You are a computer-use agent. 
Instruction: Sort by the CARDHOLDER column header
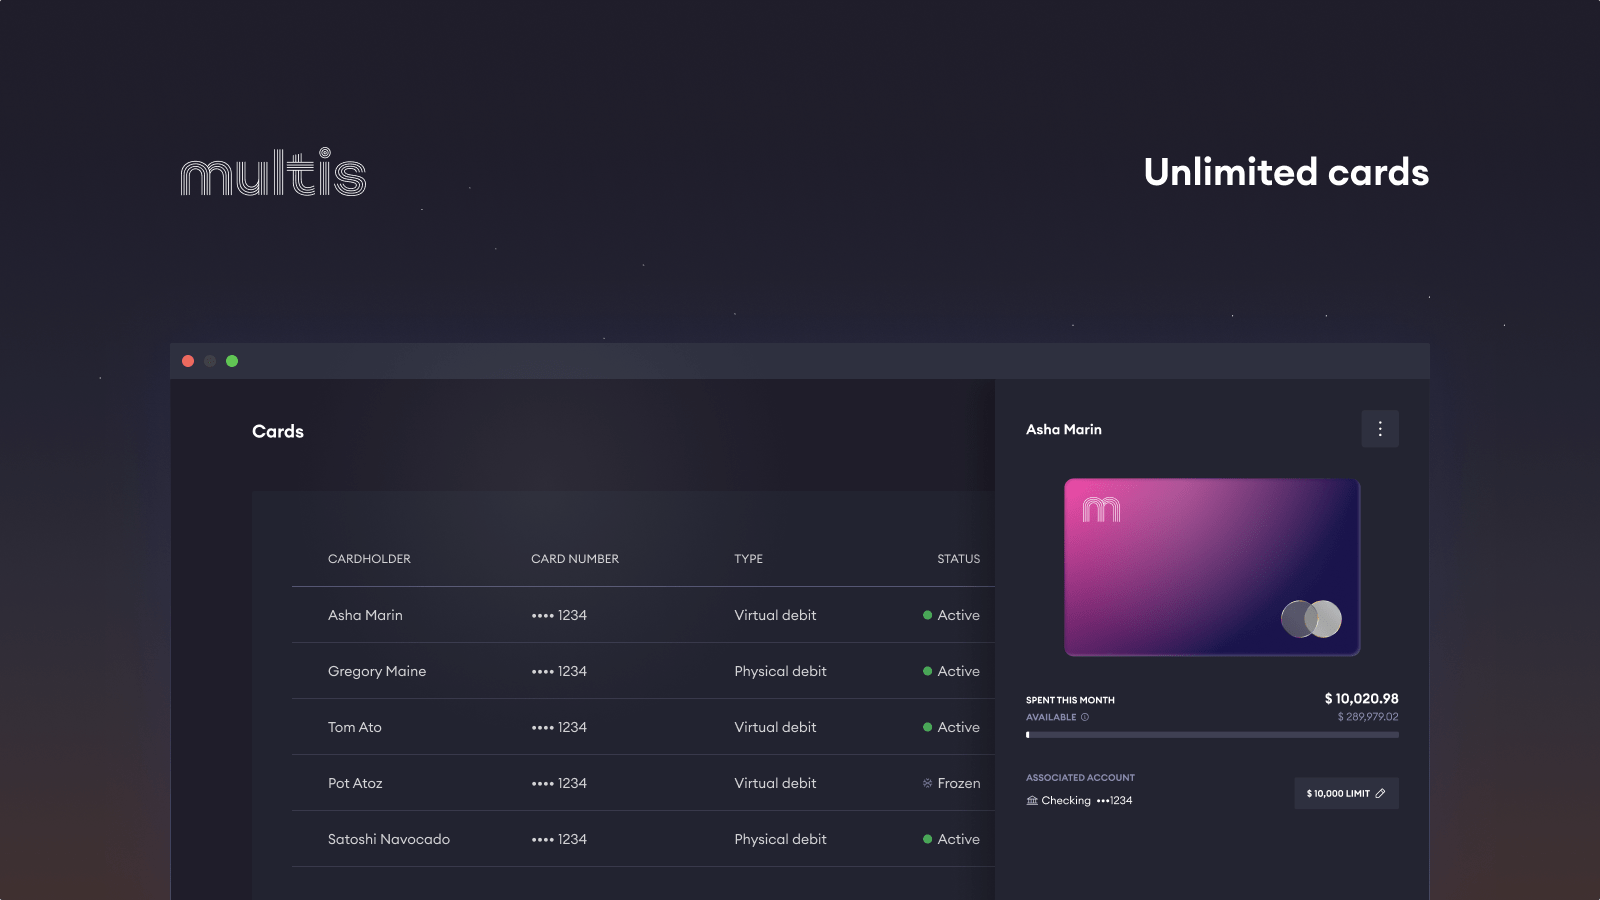(369, 559)
